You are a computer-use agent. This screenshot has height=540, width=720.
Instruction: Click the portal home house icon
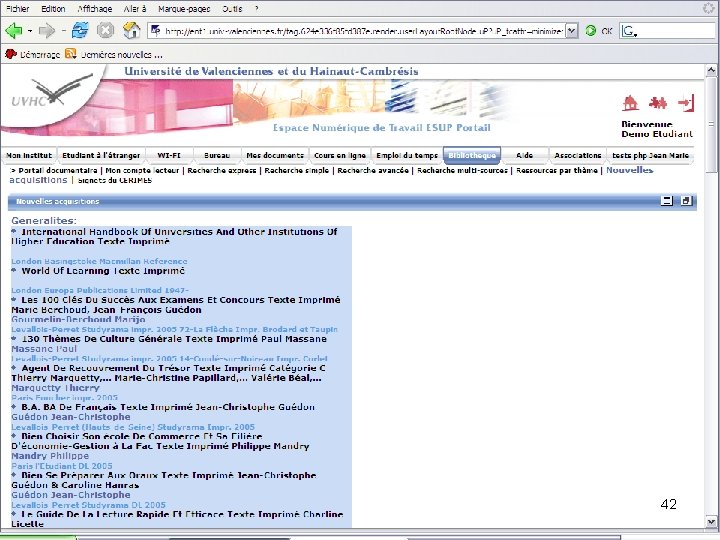(x=630, y=103)
